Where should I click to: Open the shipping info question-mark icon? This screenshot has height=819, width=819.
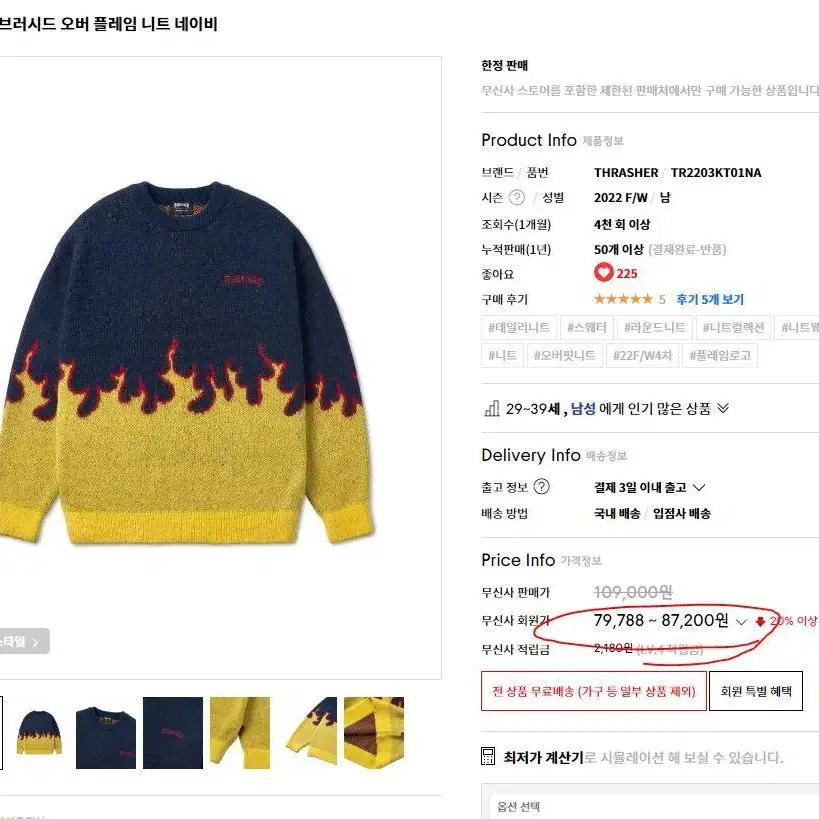542,486
